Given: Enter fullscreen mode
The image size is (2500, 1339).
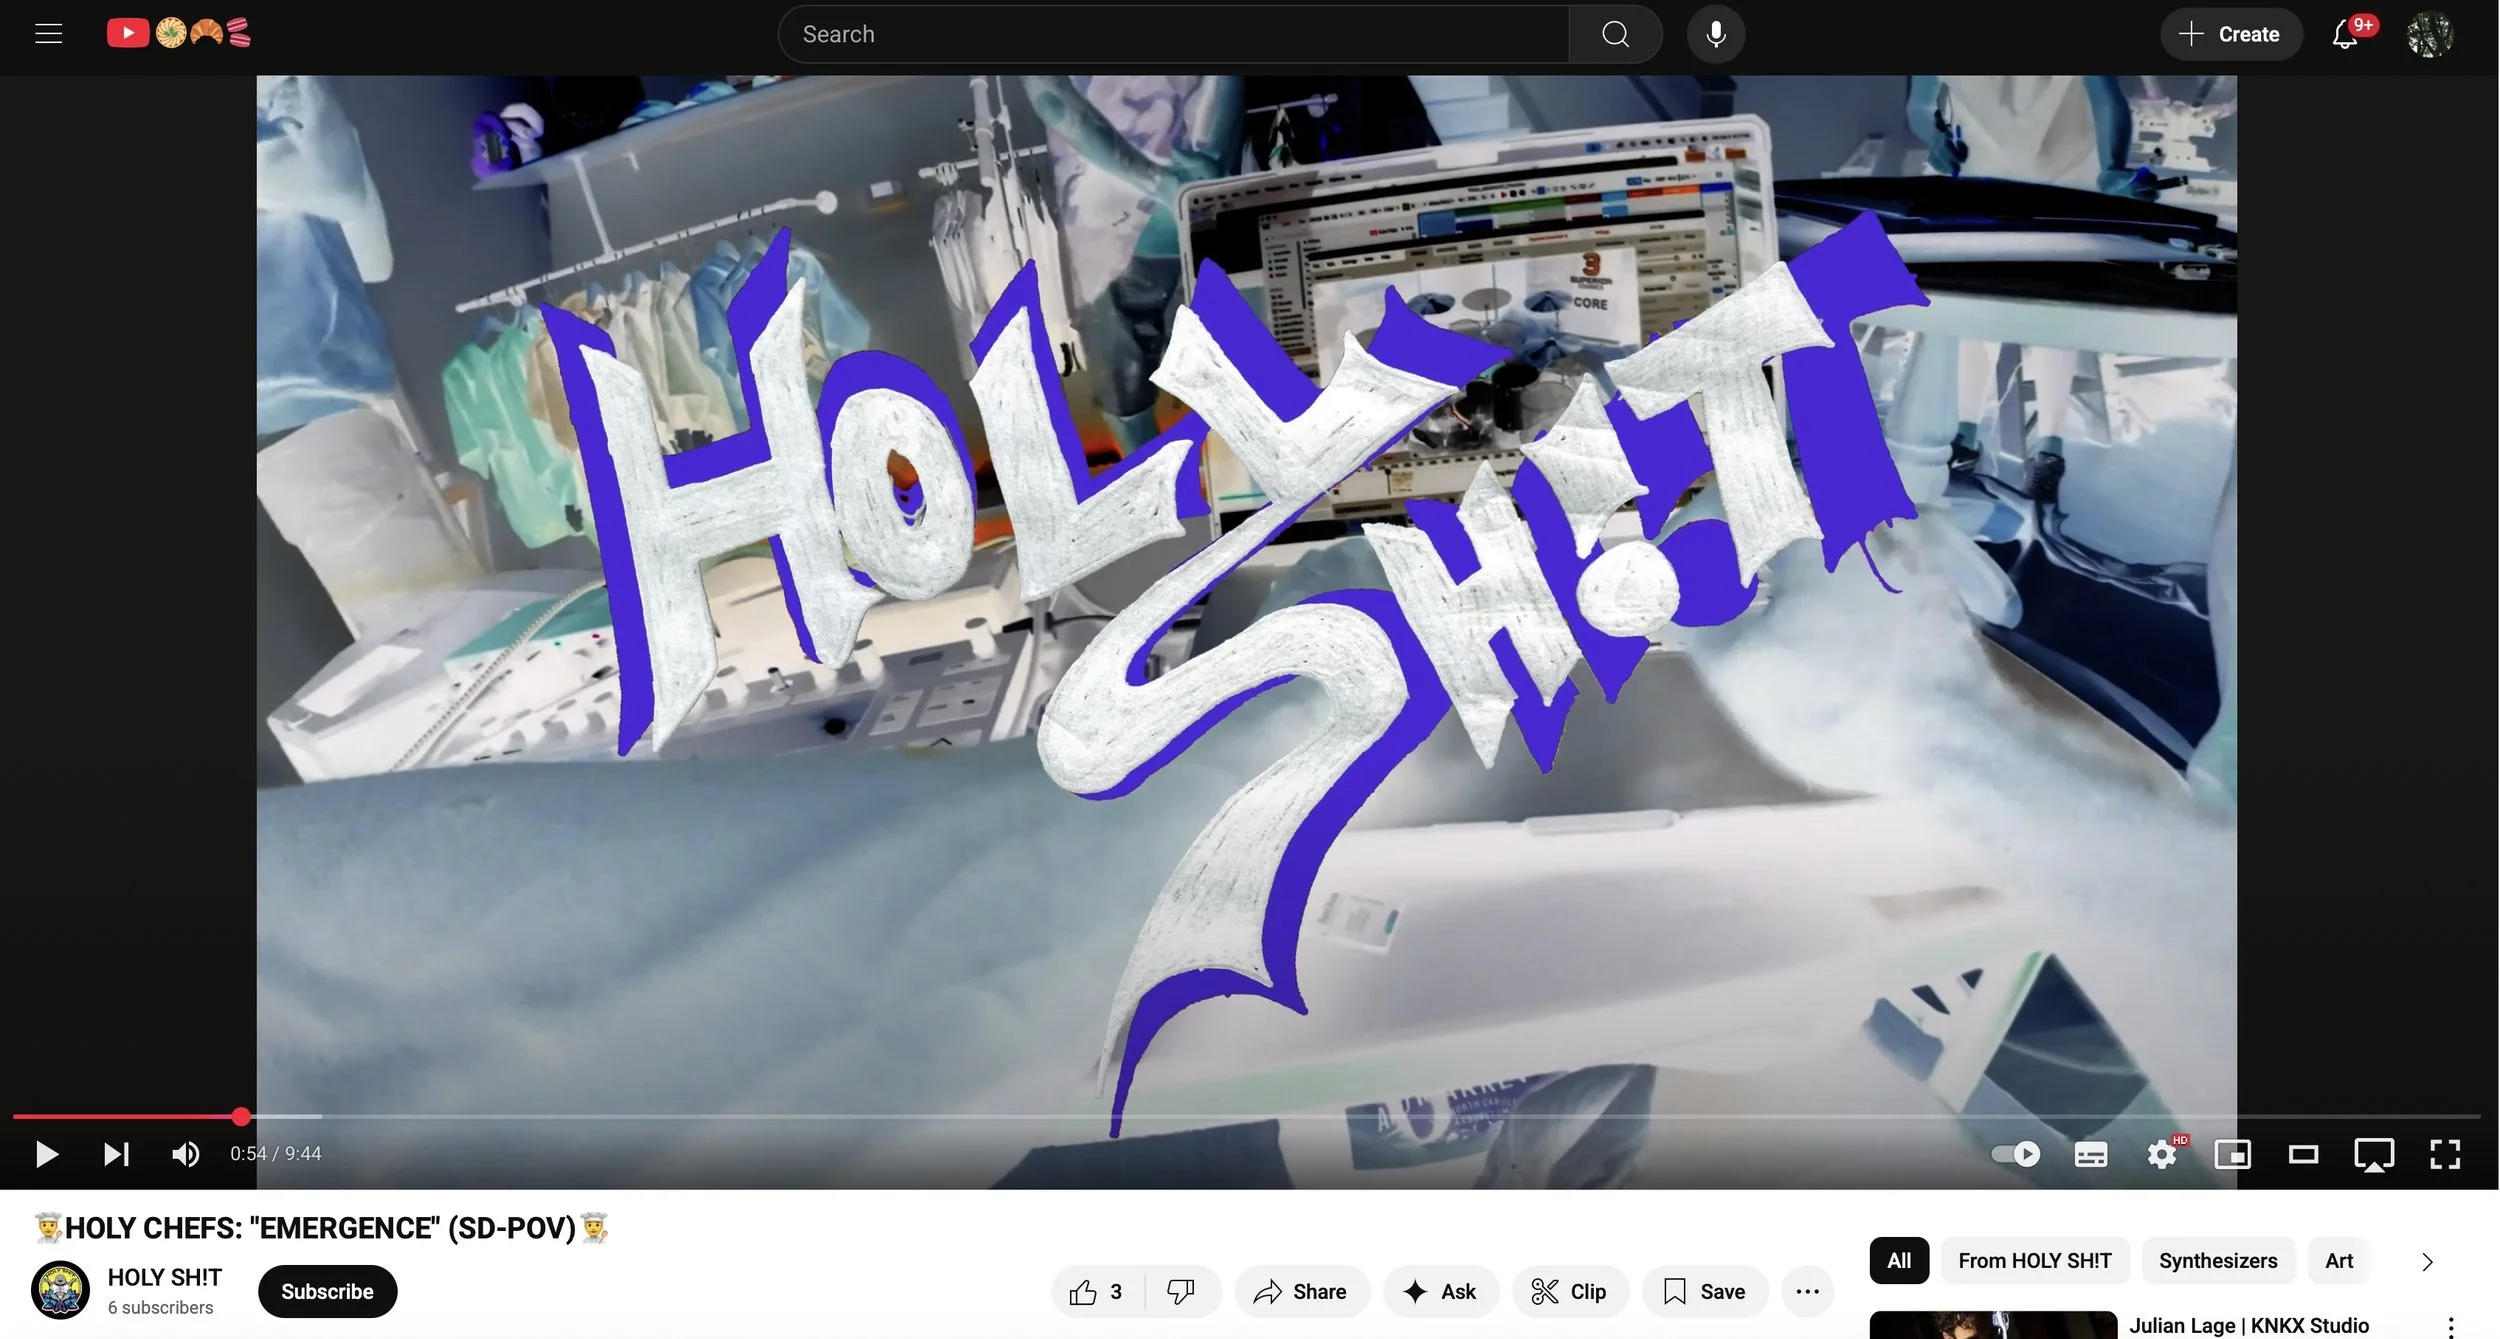Looking at the screenshot, I should (x=2444, y=1154).
